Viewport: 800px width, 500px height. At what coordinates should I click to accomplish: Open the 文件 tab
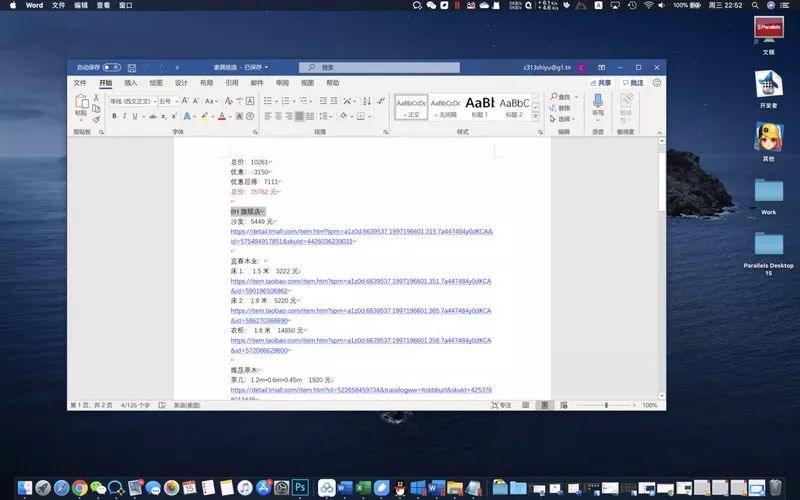point(80,83)
